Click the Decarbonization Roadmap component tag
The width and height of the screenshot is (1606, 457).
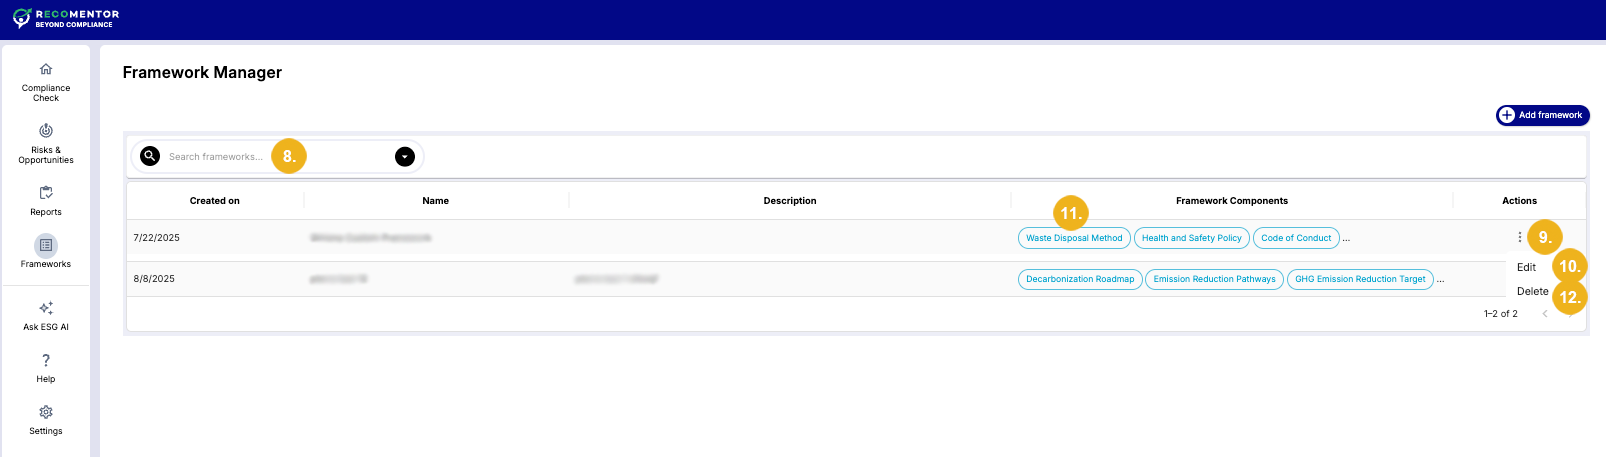[x=1080, y=279]
